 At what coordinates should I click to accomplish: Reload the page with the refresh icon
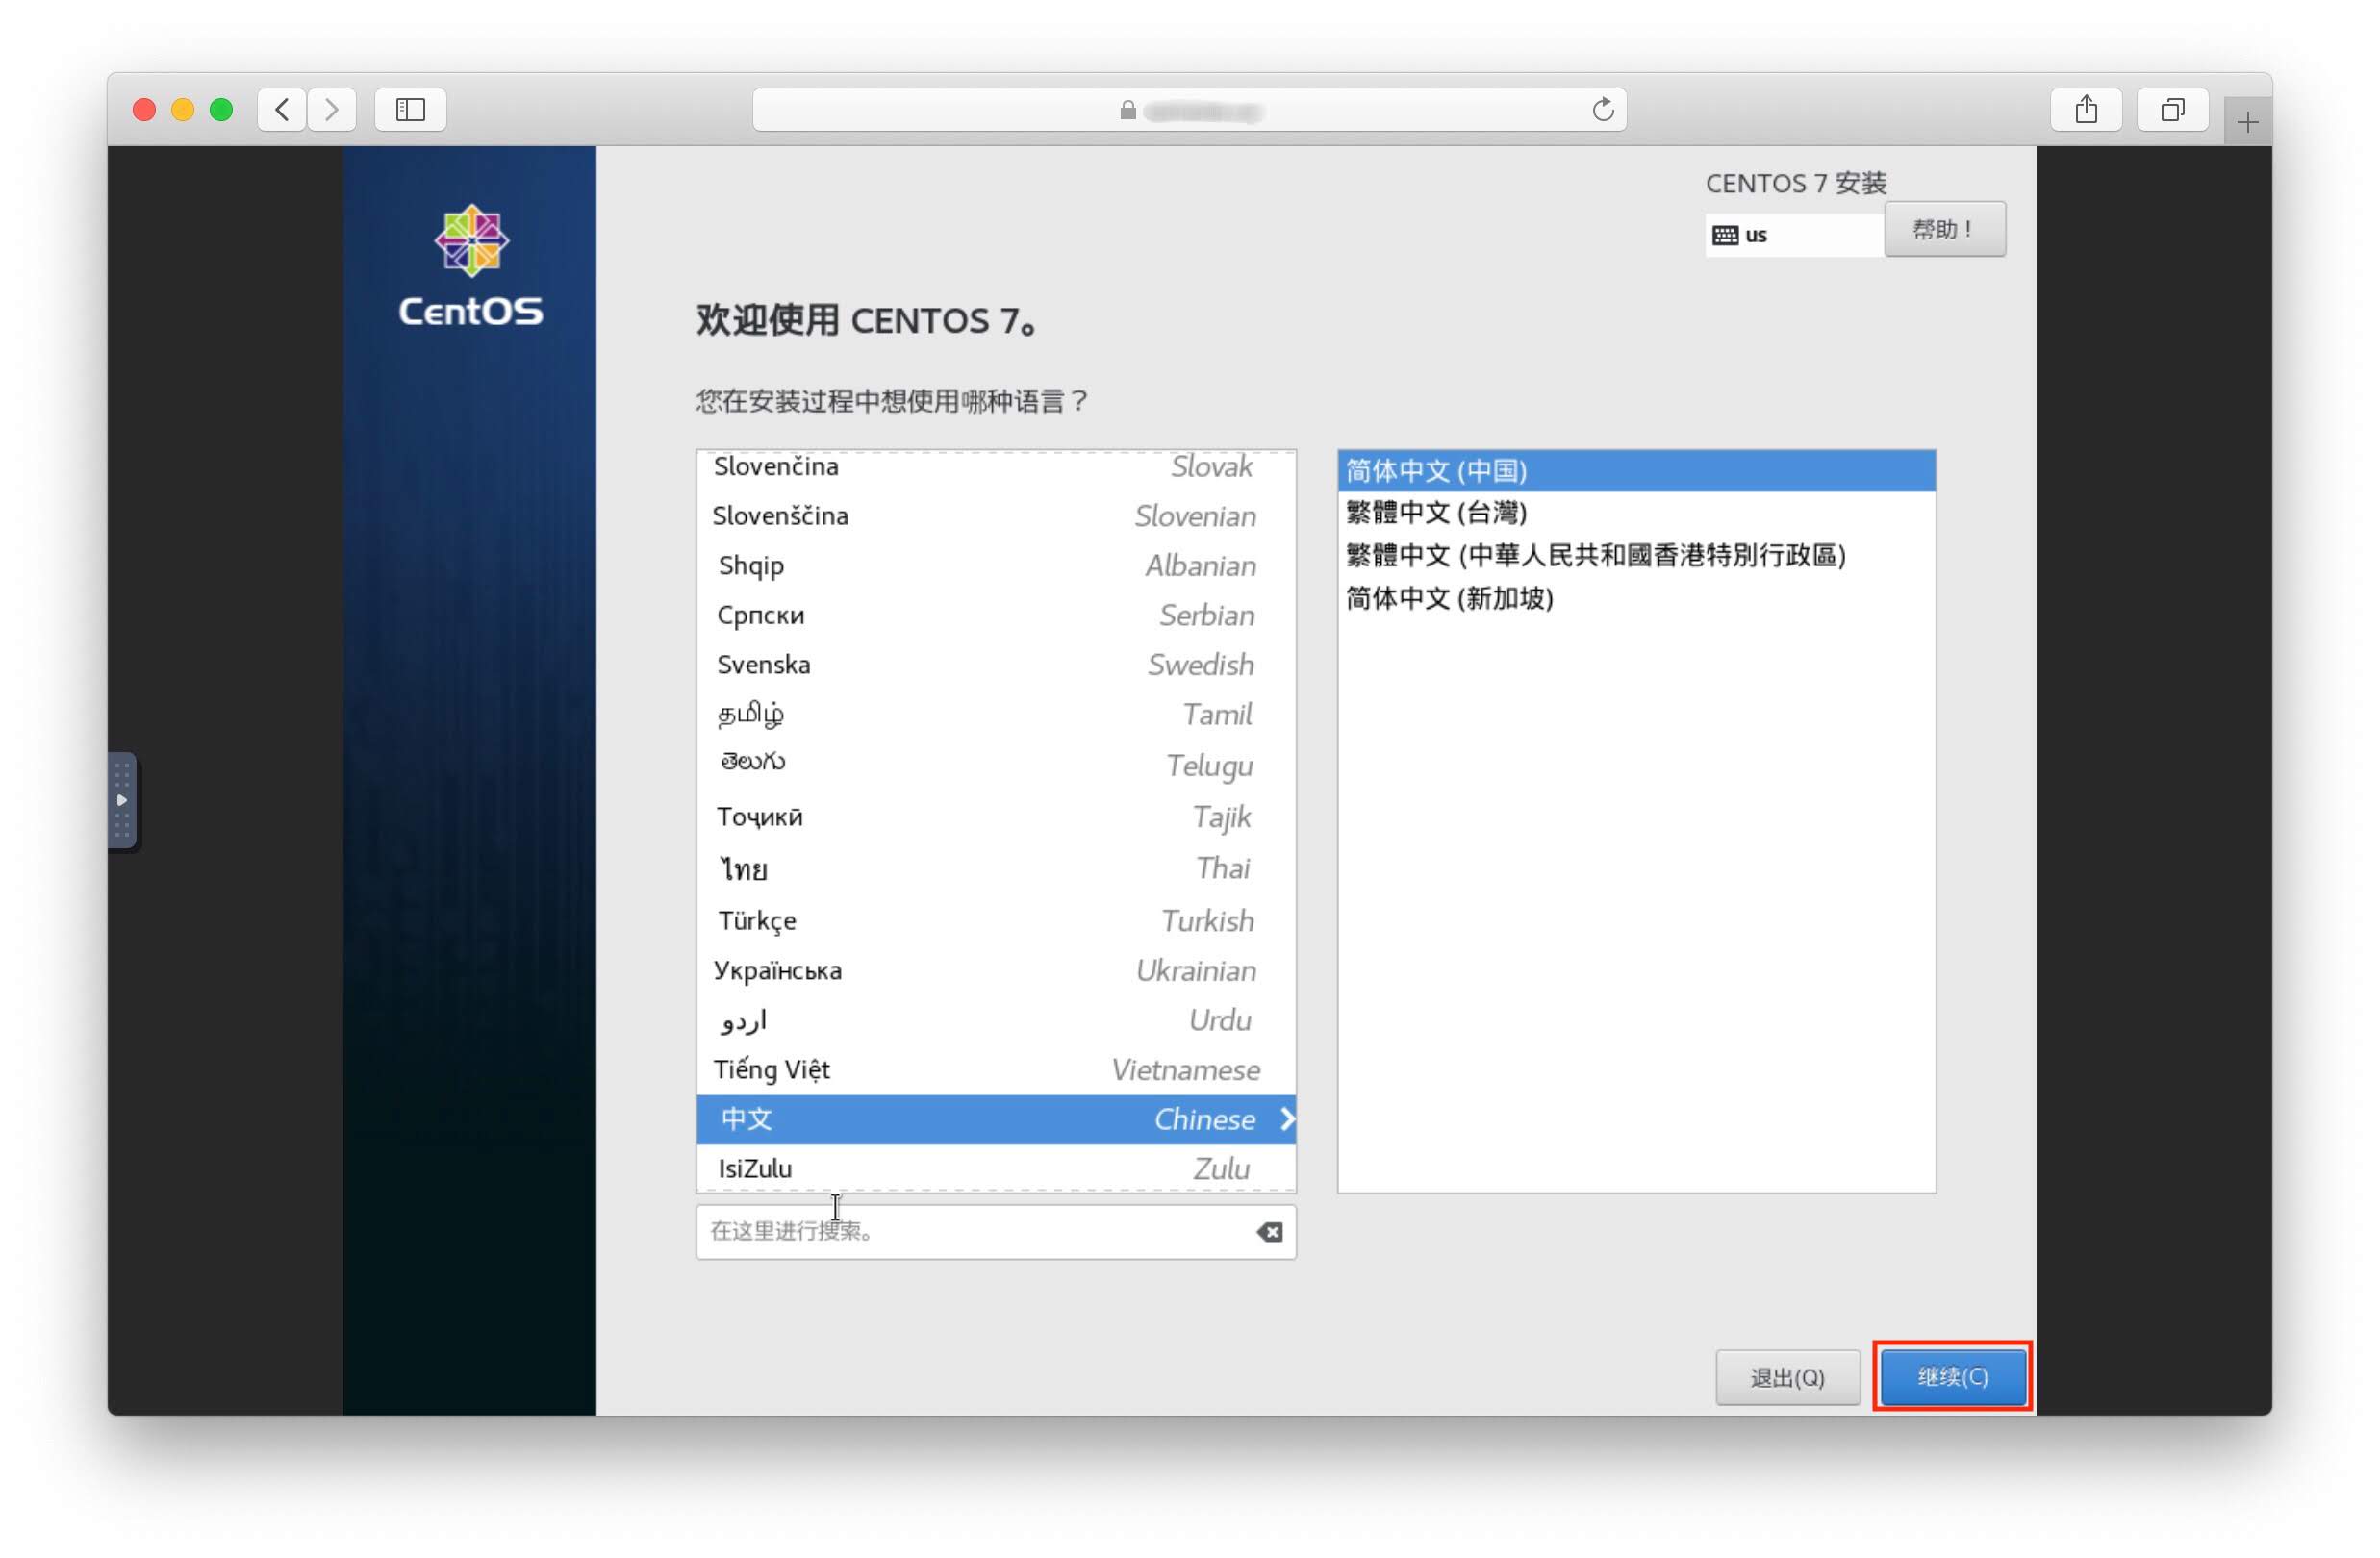1603,109
